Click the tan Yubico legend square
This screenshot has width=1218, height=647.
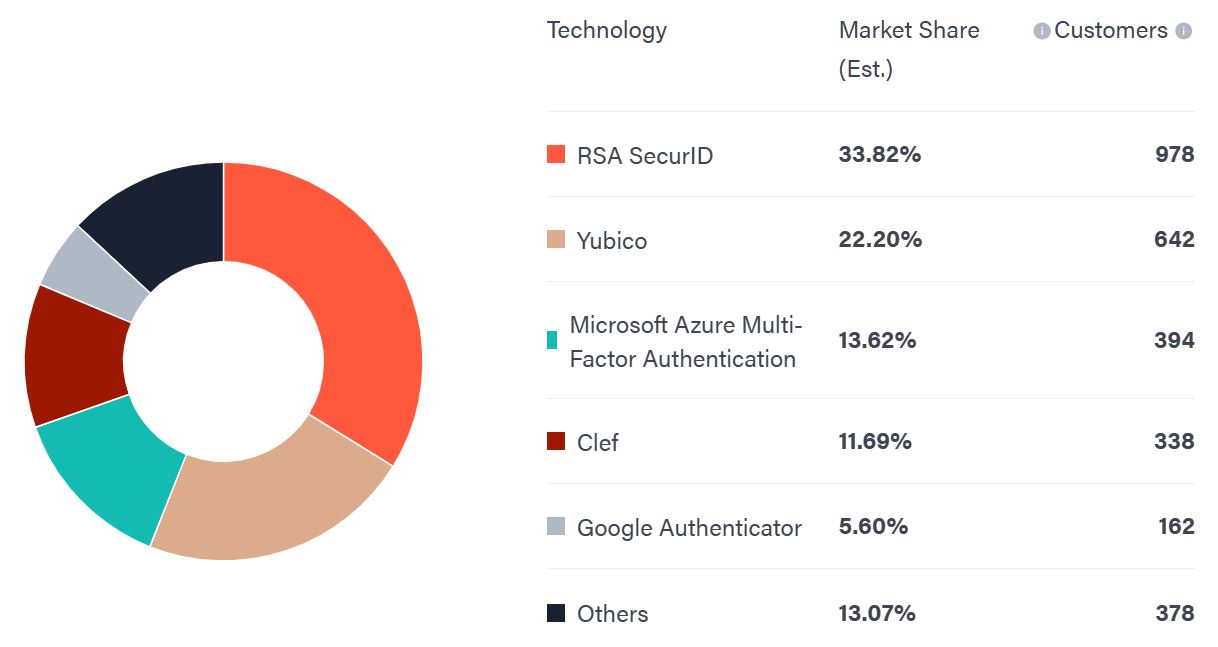coord(556,239)
